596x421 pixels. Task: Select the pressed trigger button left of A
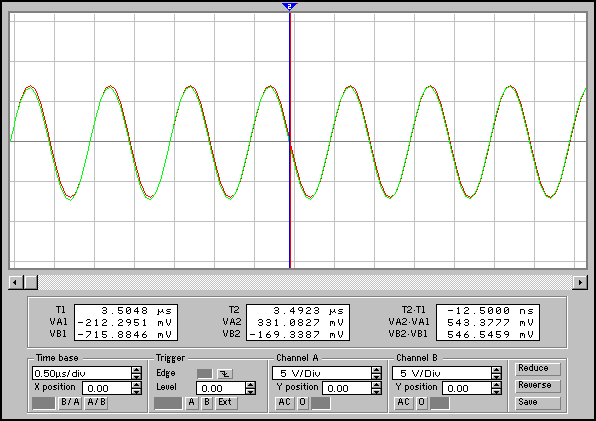pyautogui.click(x=168, y=403)
